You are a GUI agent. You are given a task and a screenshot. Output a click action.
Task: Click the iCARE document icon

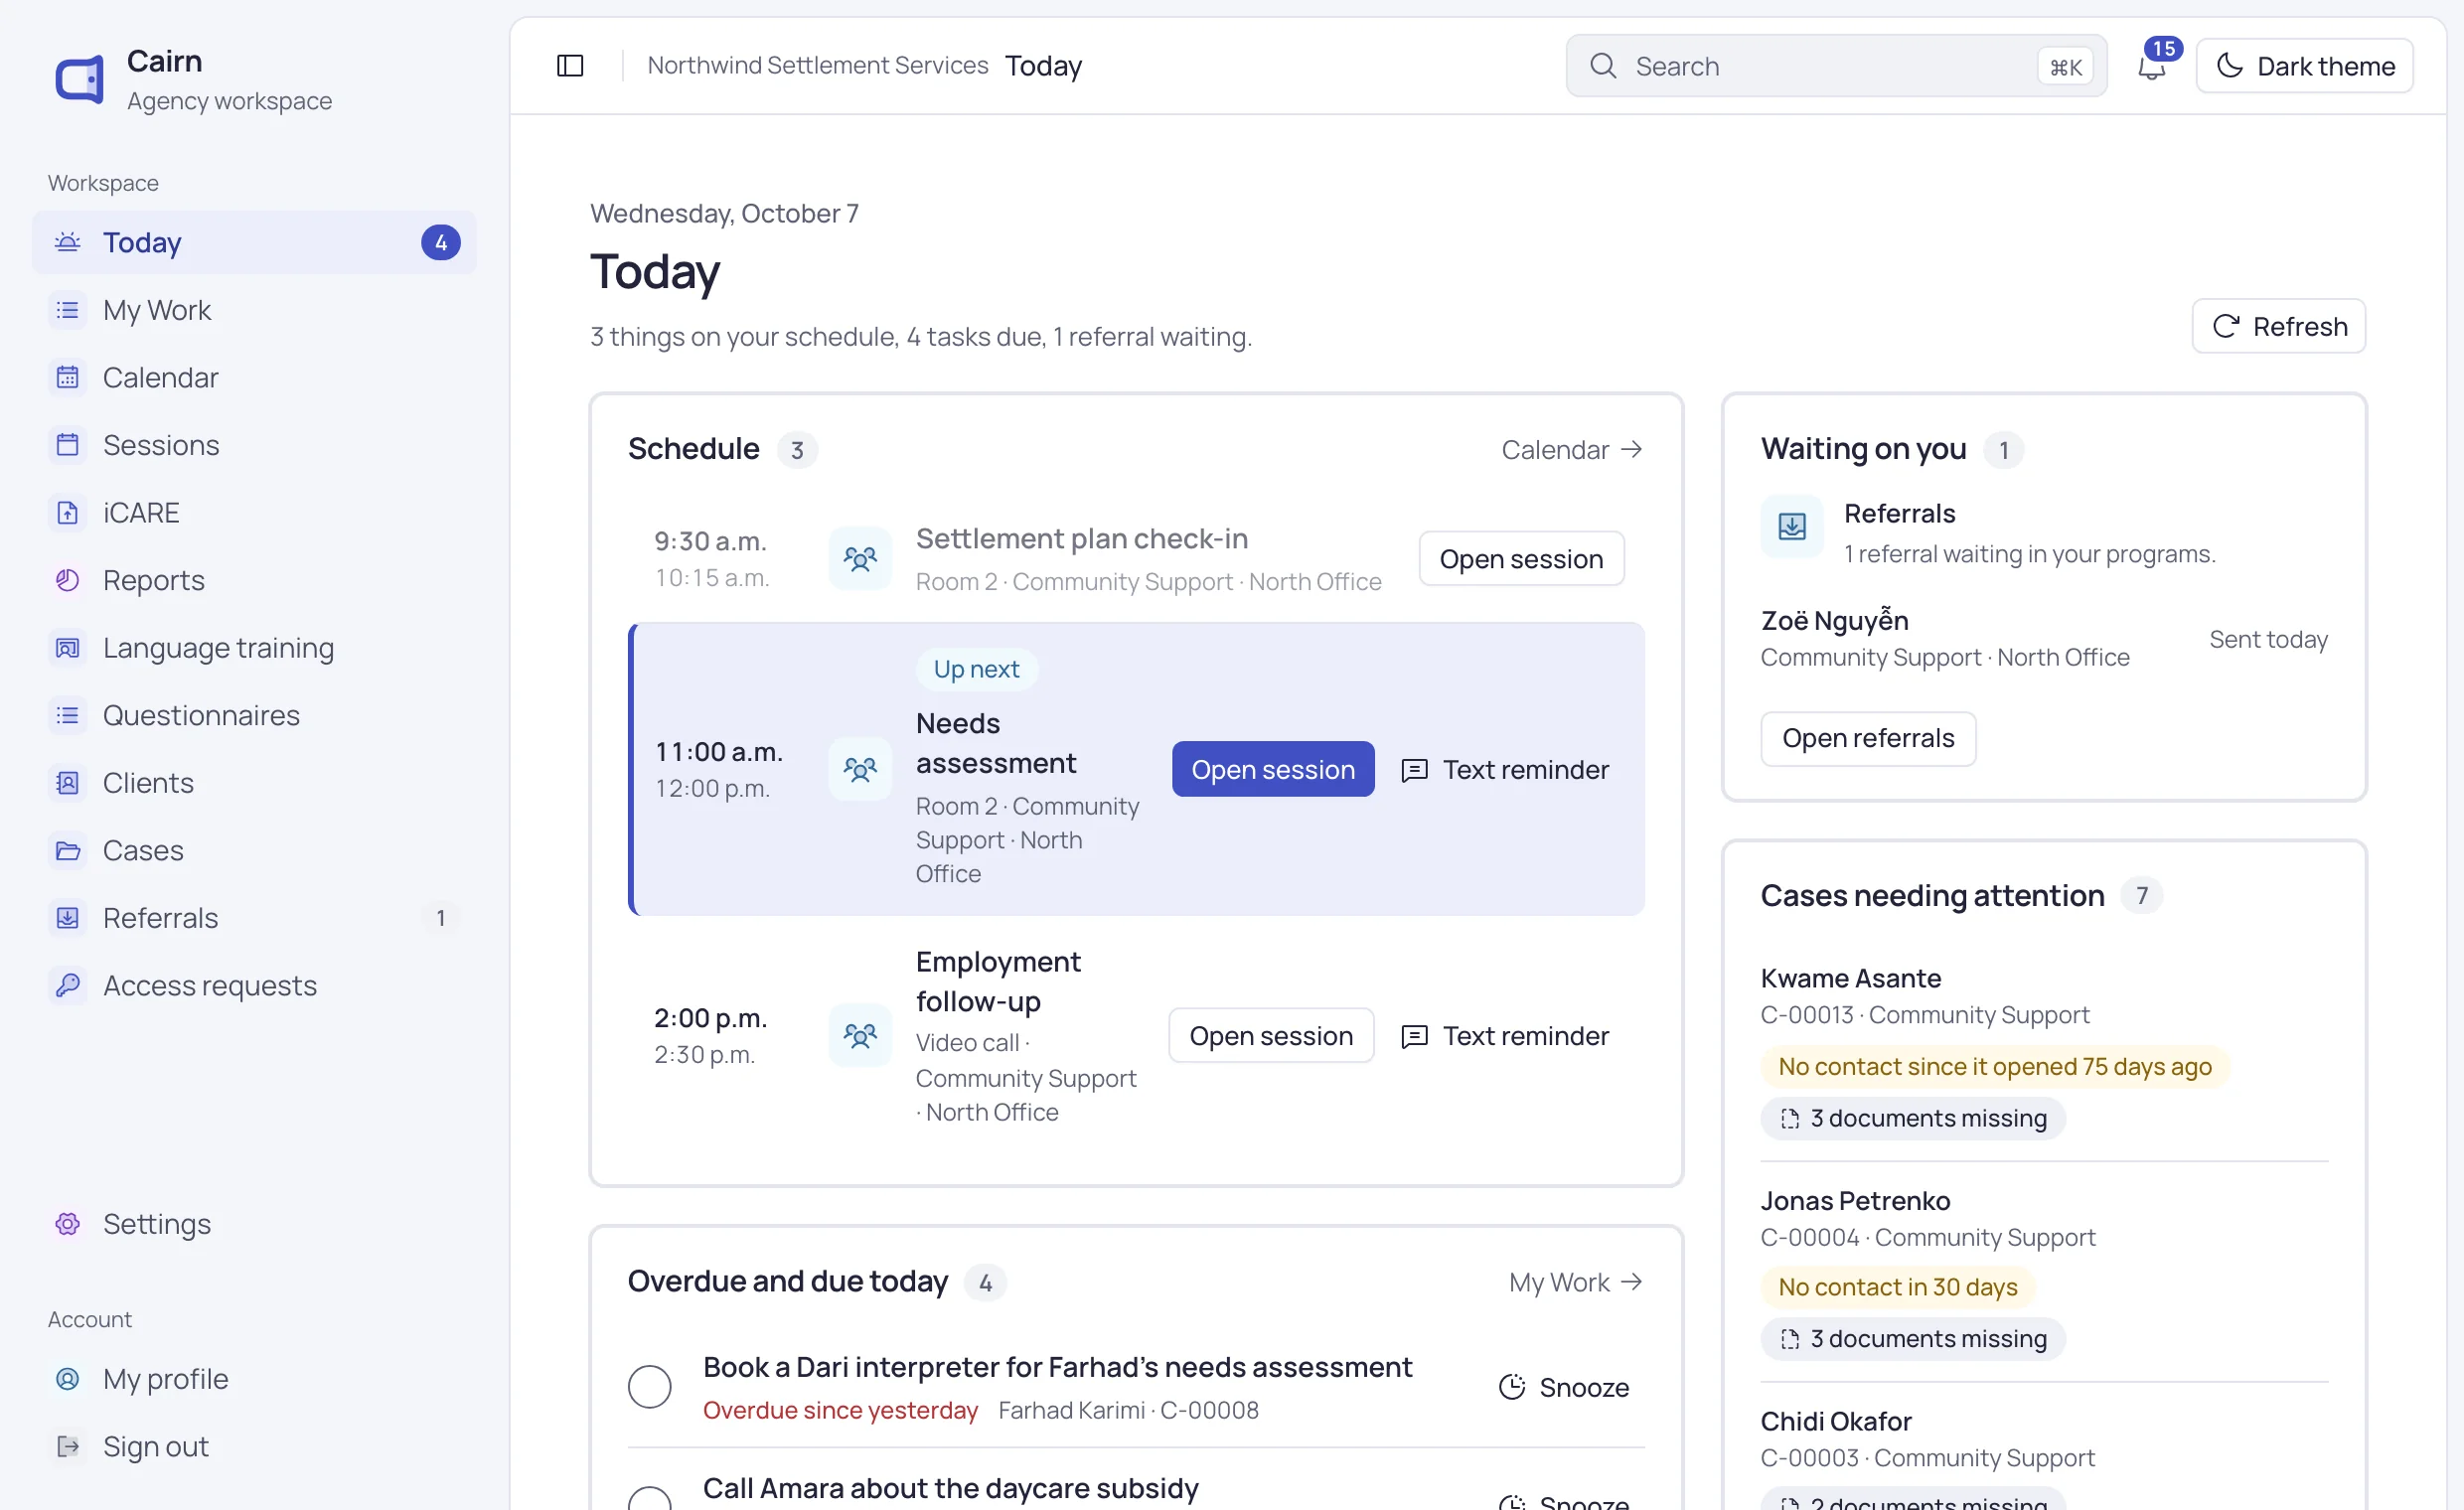[67, 512]
